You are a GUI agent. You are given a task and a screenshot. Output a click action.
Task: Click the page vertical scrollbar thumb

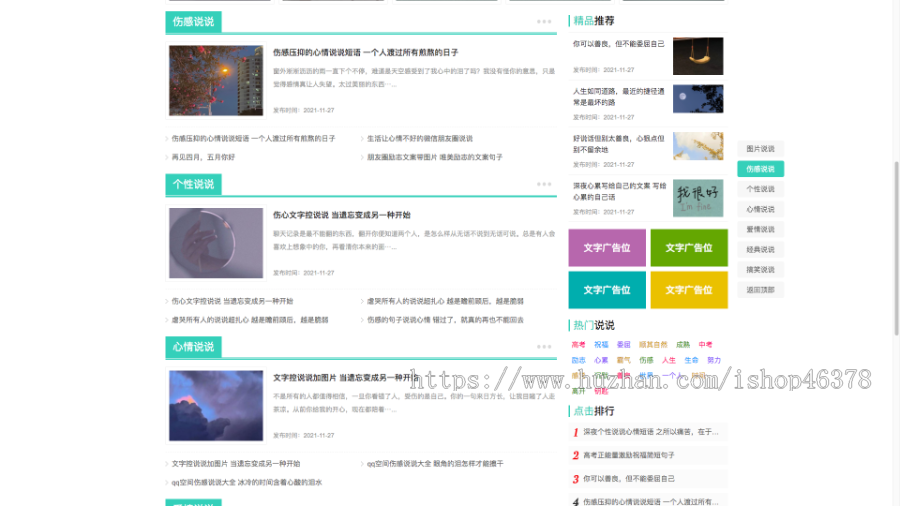click(x=896, y=248)
